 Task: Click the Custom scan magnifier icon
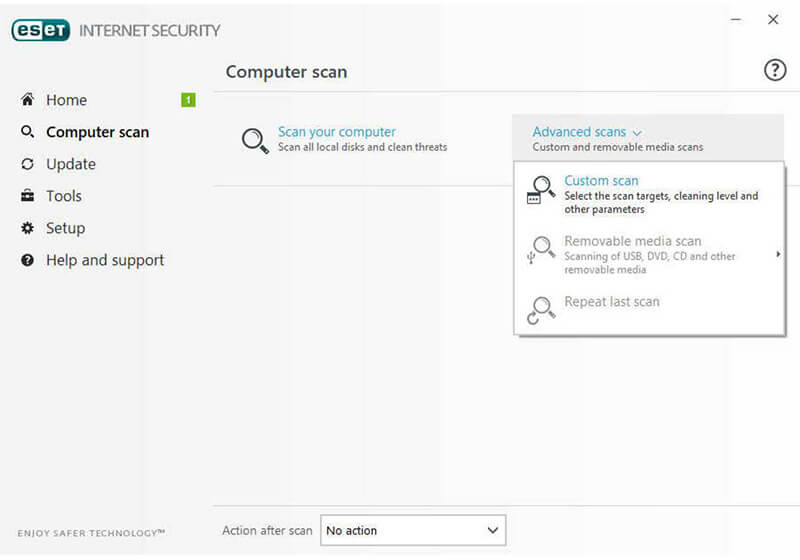pos(540,190)
